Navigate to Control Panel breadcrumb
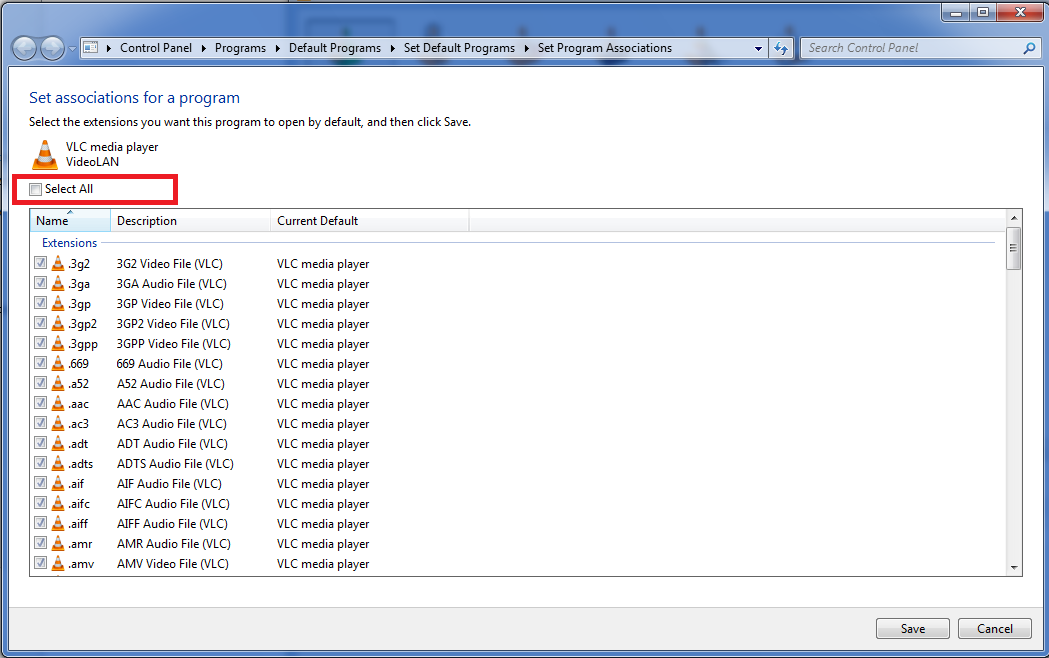 click(156, 48)
